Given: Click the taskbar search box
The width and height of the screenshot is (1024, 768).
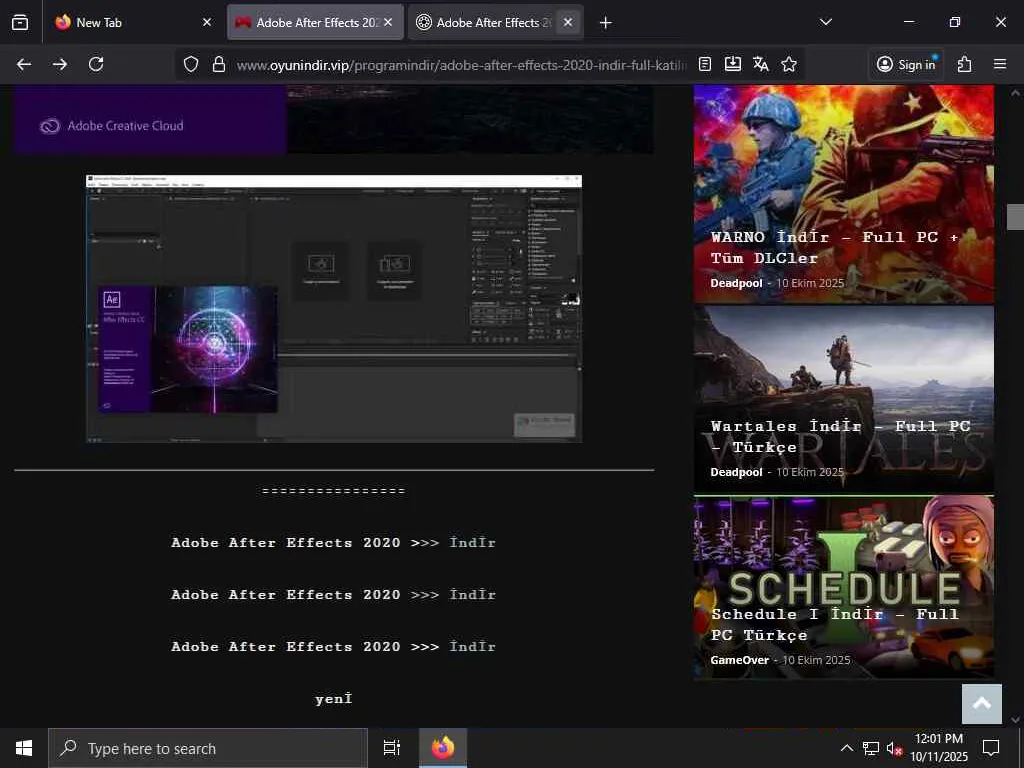Looking at the screenshot, I should [208, 748].
